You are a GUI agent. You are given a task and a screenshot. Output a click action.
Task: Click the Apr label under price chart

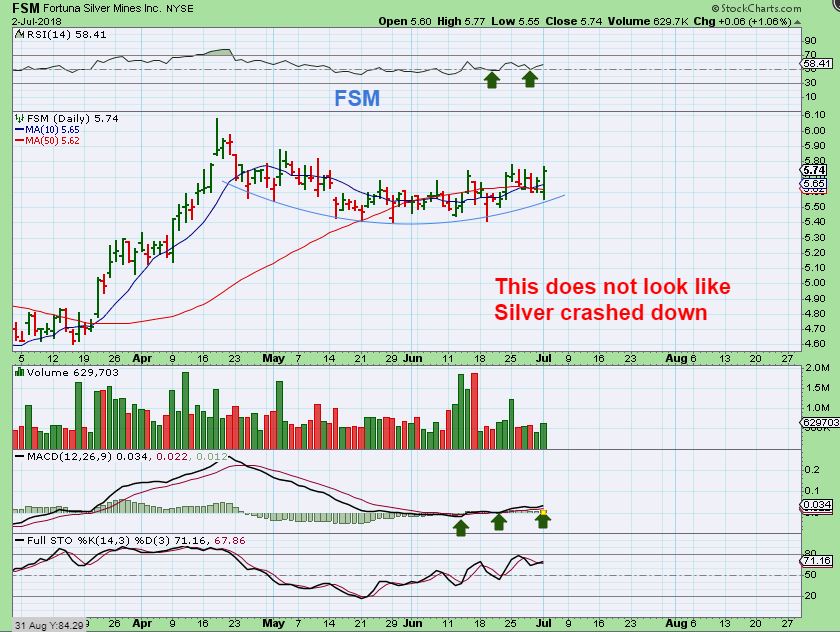click(x=142, y=358)
